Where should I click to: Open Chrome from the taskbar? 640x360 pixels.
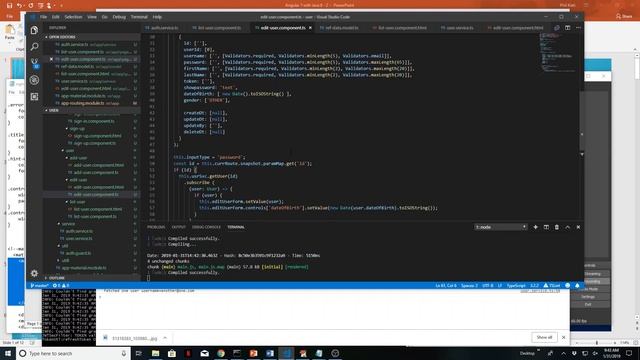221,353
